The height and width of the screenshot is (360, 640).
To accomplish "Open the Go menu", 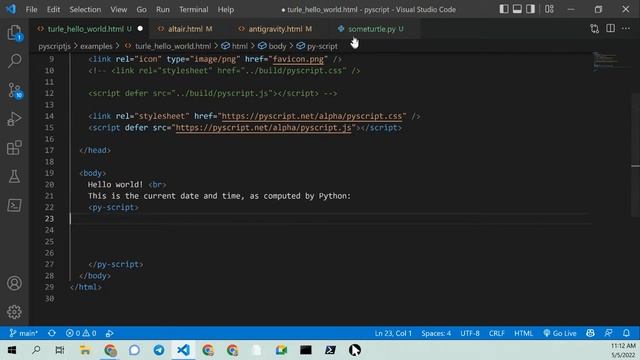I will (141, 9).
